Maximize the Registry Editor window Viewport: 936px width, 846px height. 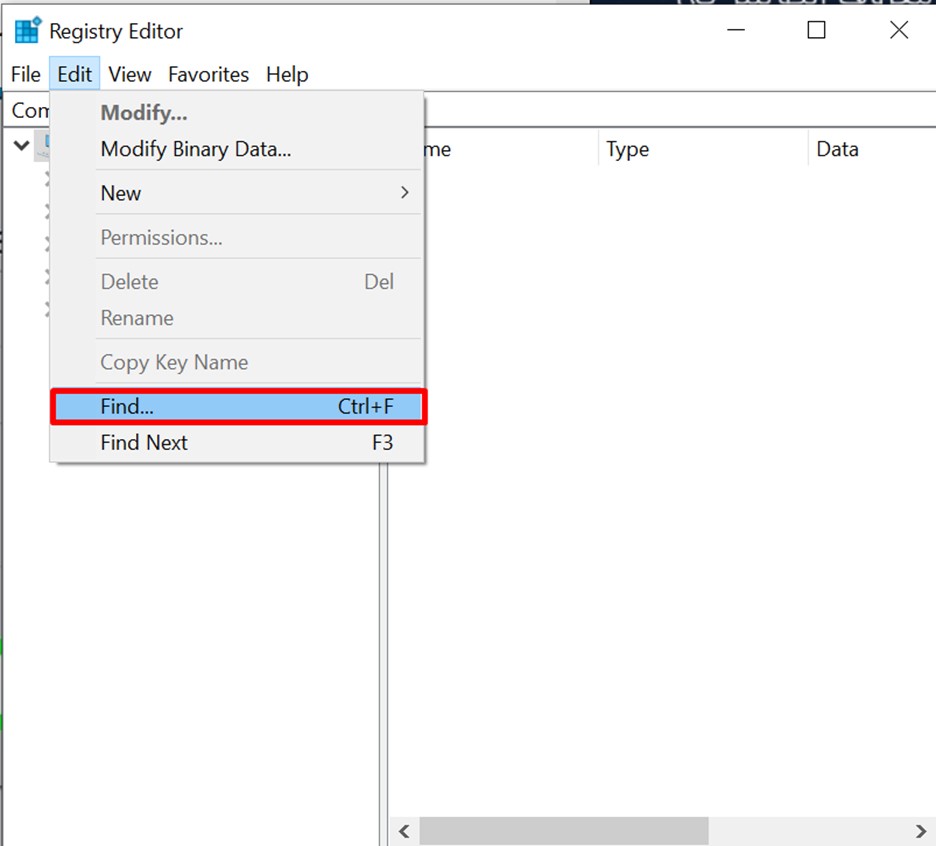pos(816,31)
